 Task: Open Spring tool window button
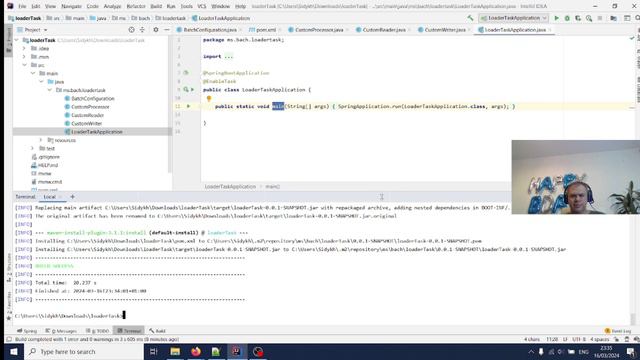(x=27, y=331)
